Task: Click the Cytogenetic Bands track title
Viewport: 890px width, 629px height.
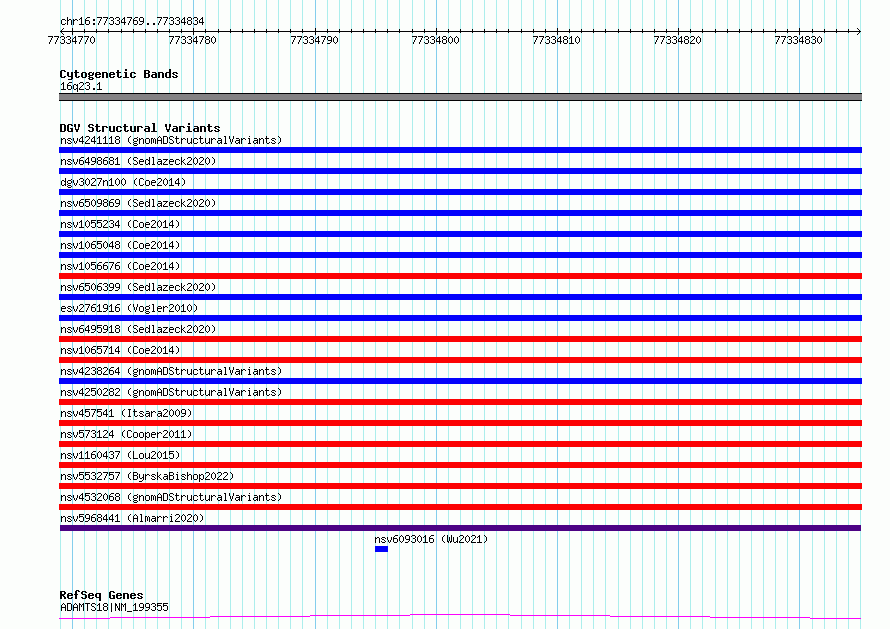Action: pos(119,74)
